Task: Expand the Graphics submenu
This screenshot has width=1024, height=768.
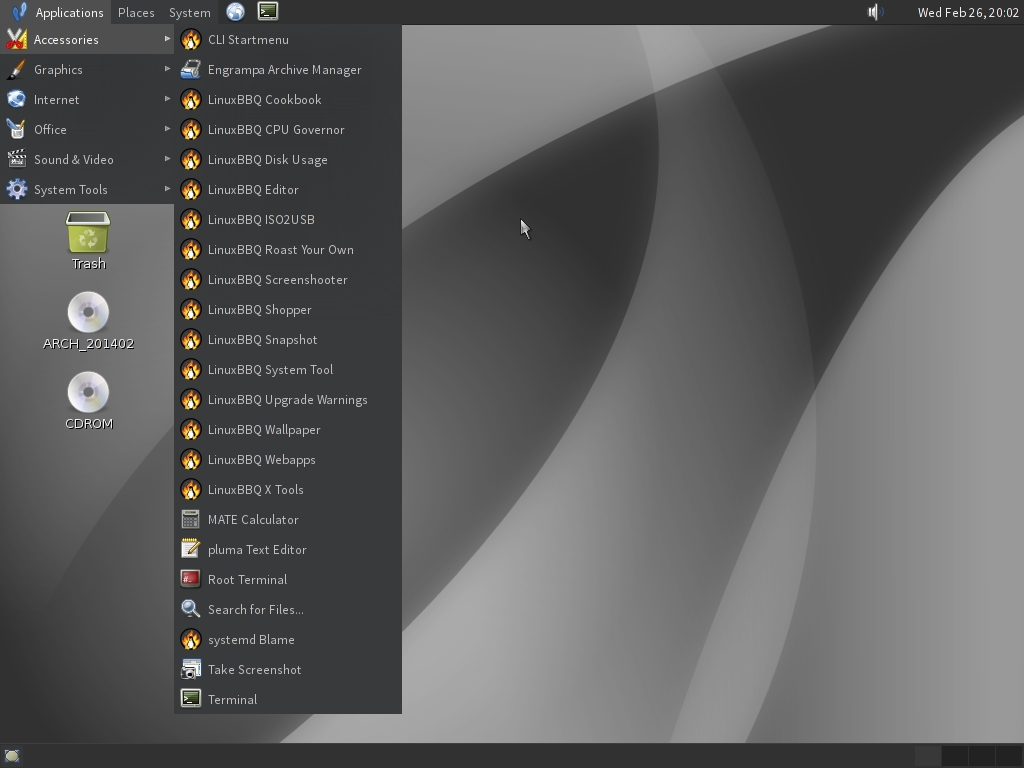Action: tap(87, 70)
